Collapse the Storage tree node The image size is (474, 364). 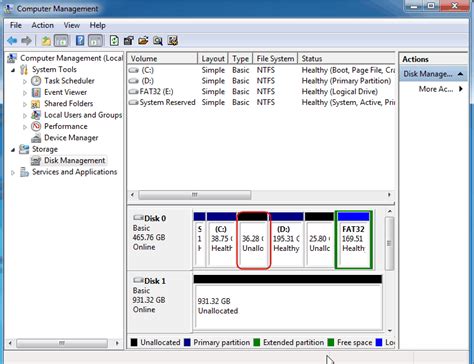13,150
